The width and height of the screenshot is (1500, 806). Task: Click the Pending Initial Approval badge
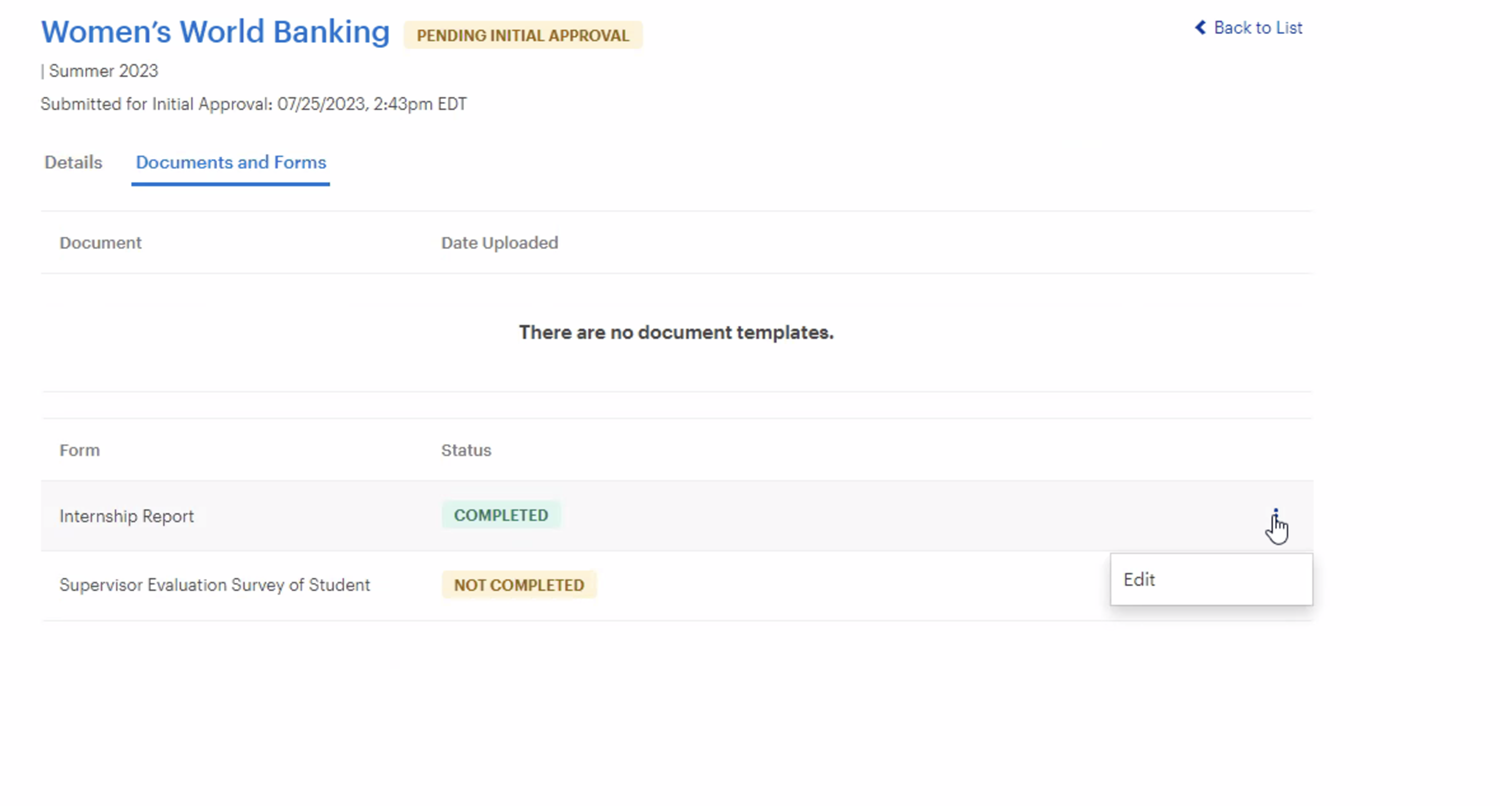click(x=523, y=36)
